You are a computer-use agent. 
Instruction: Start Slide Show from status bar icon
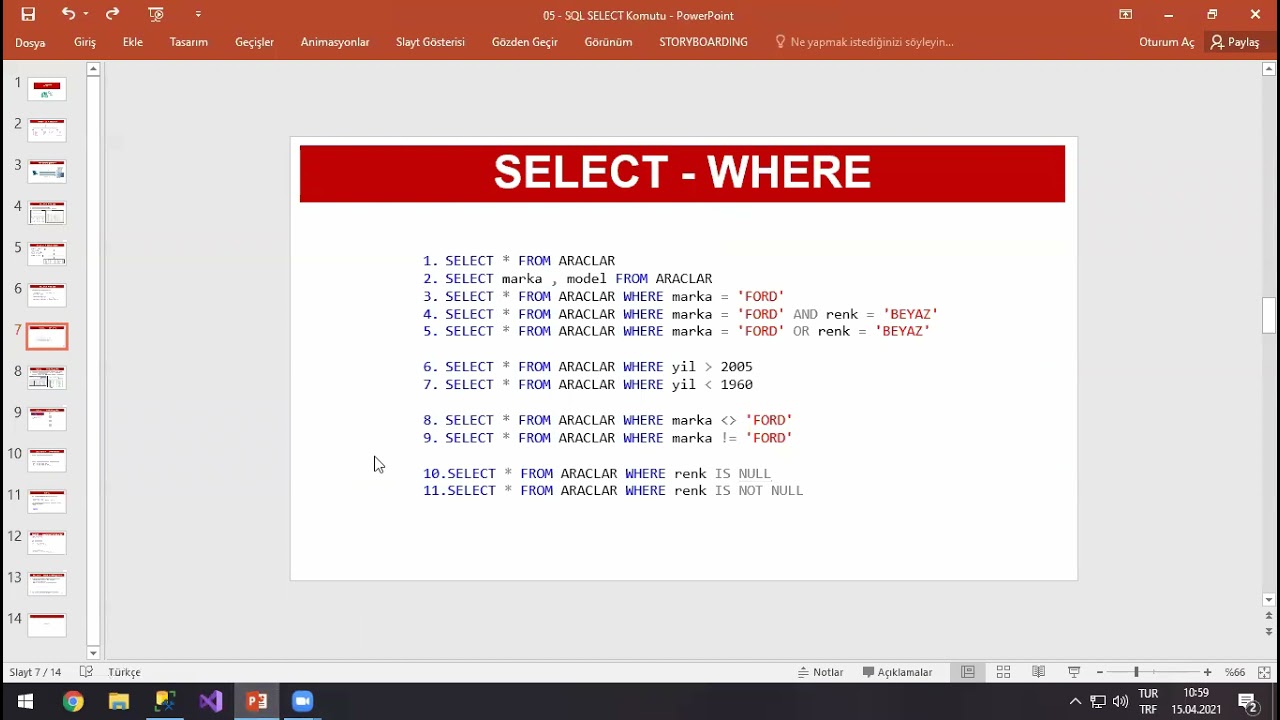(x=1074, y=672)
